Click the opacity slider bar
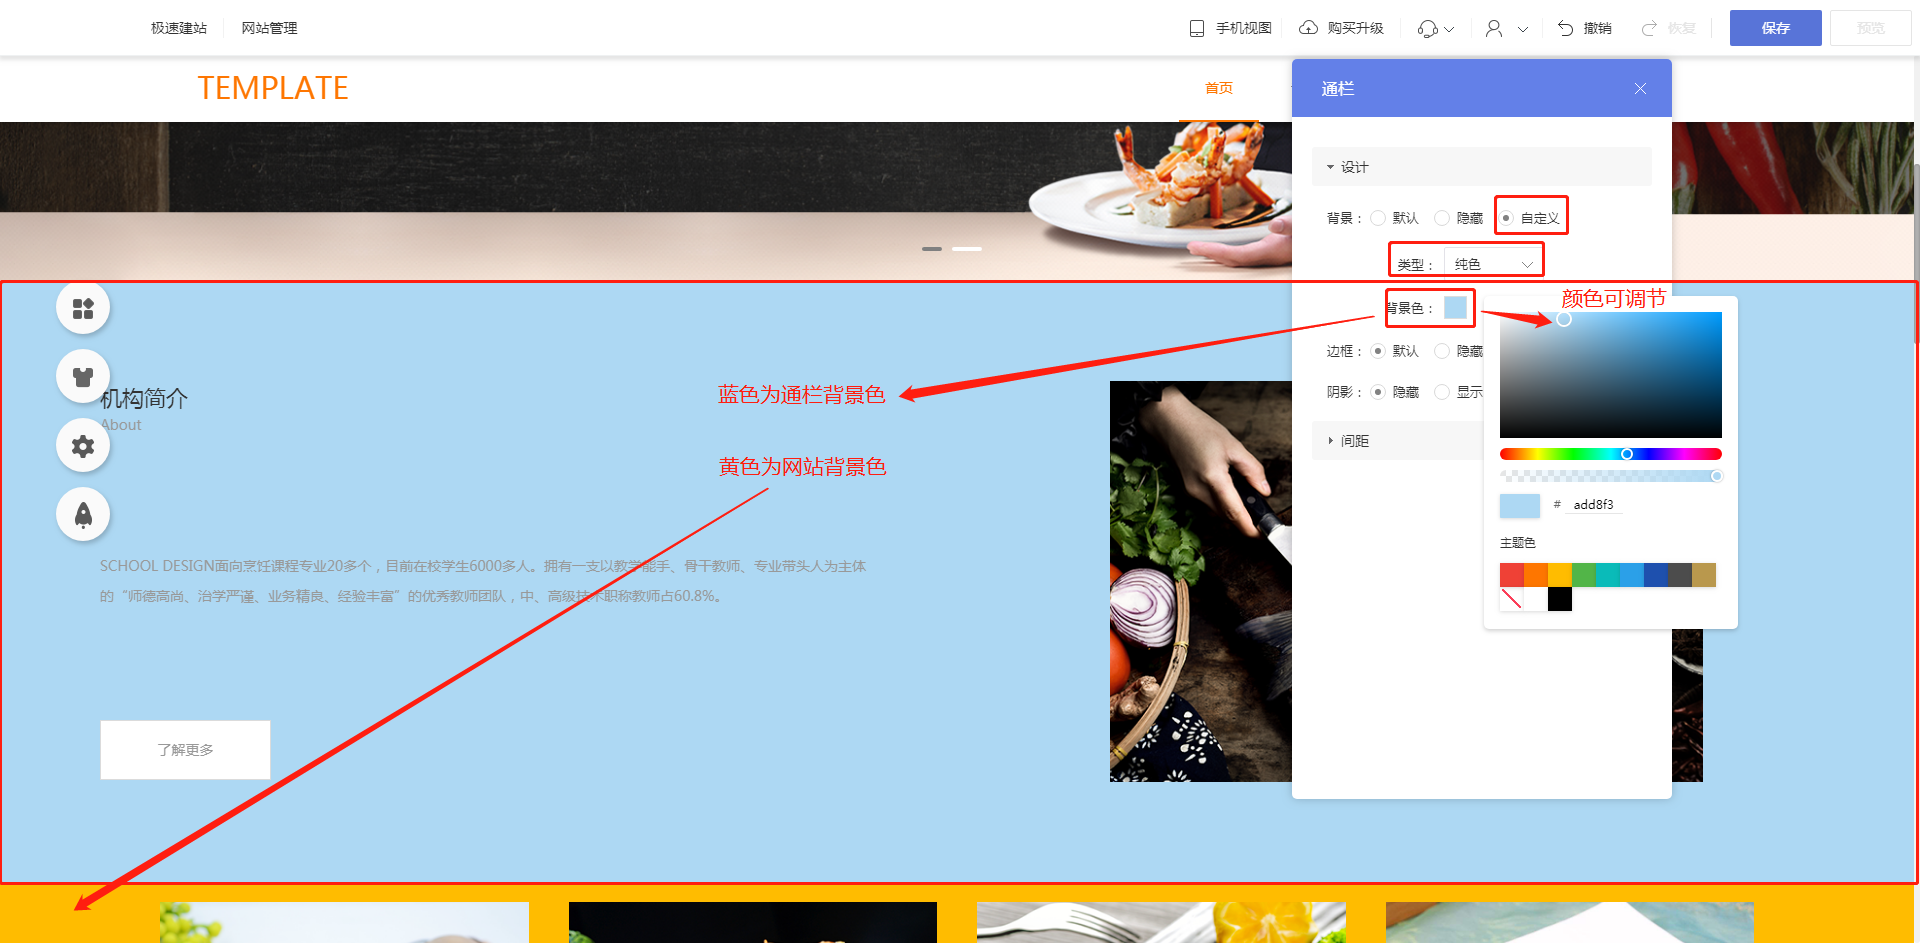 (1610, 476)
